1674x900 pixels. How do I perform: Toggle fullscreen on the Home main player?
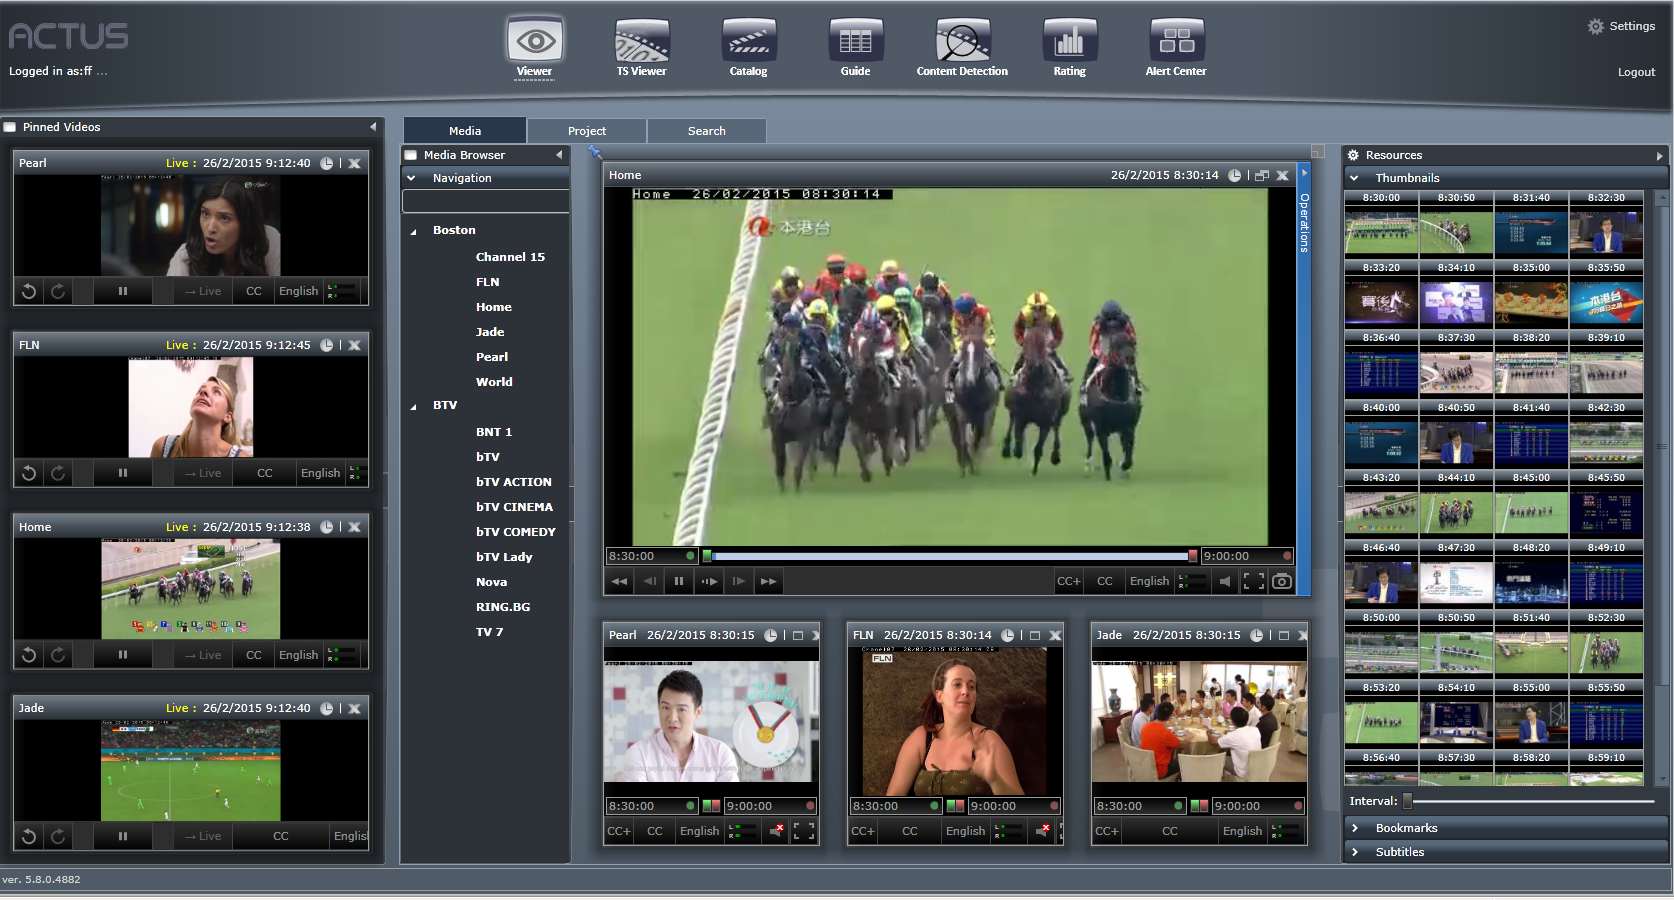(1253, 581)
